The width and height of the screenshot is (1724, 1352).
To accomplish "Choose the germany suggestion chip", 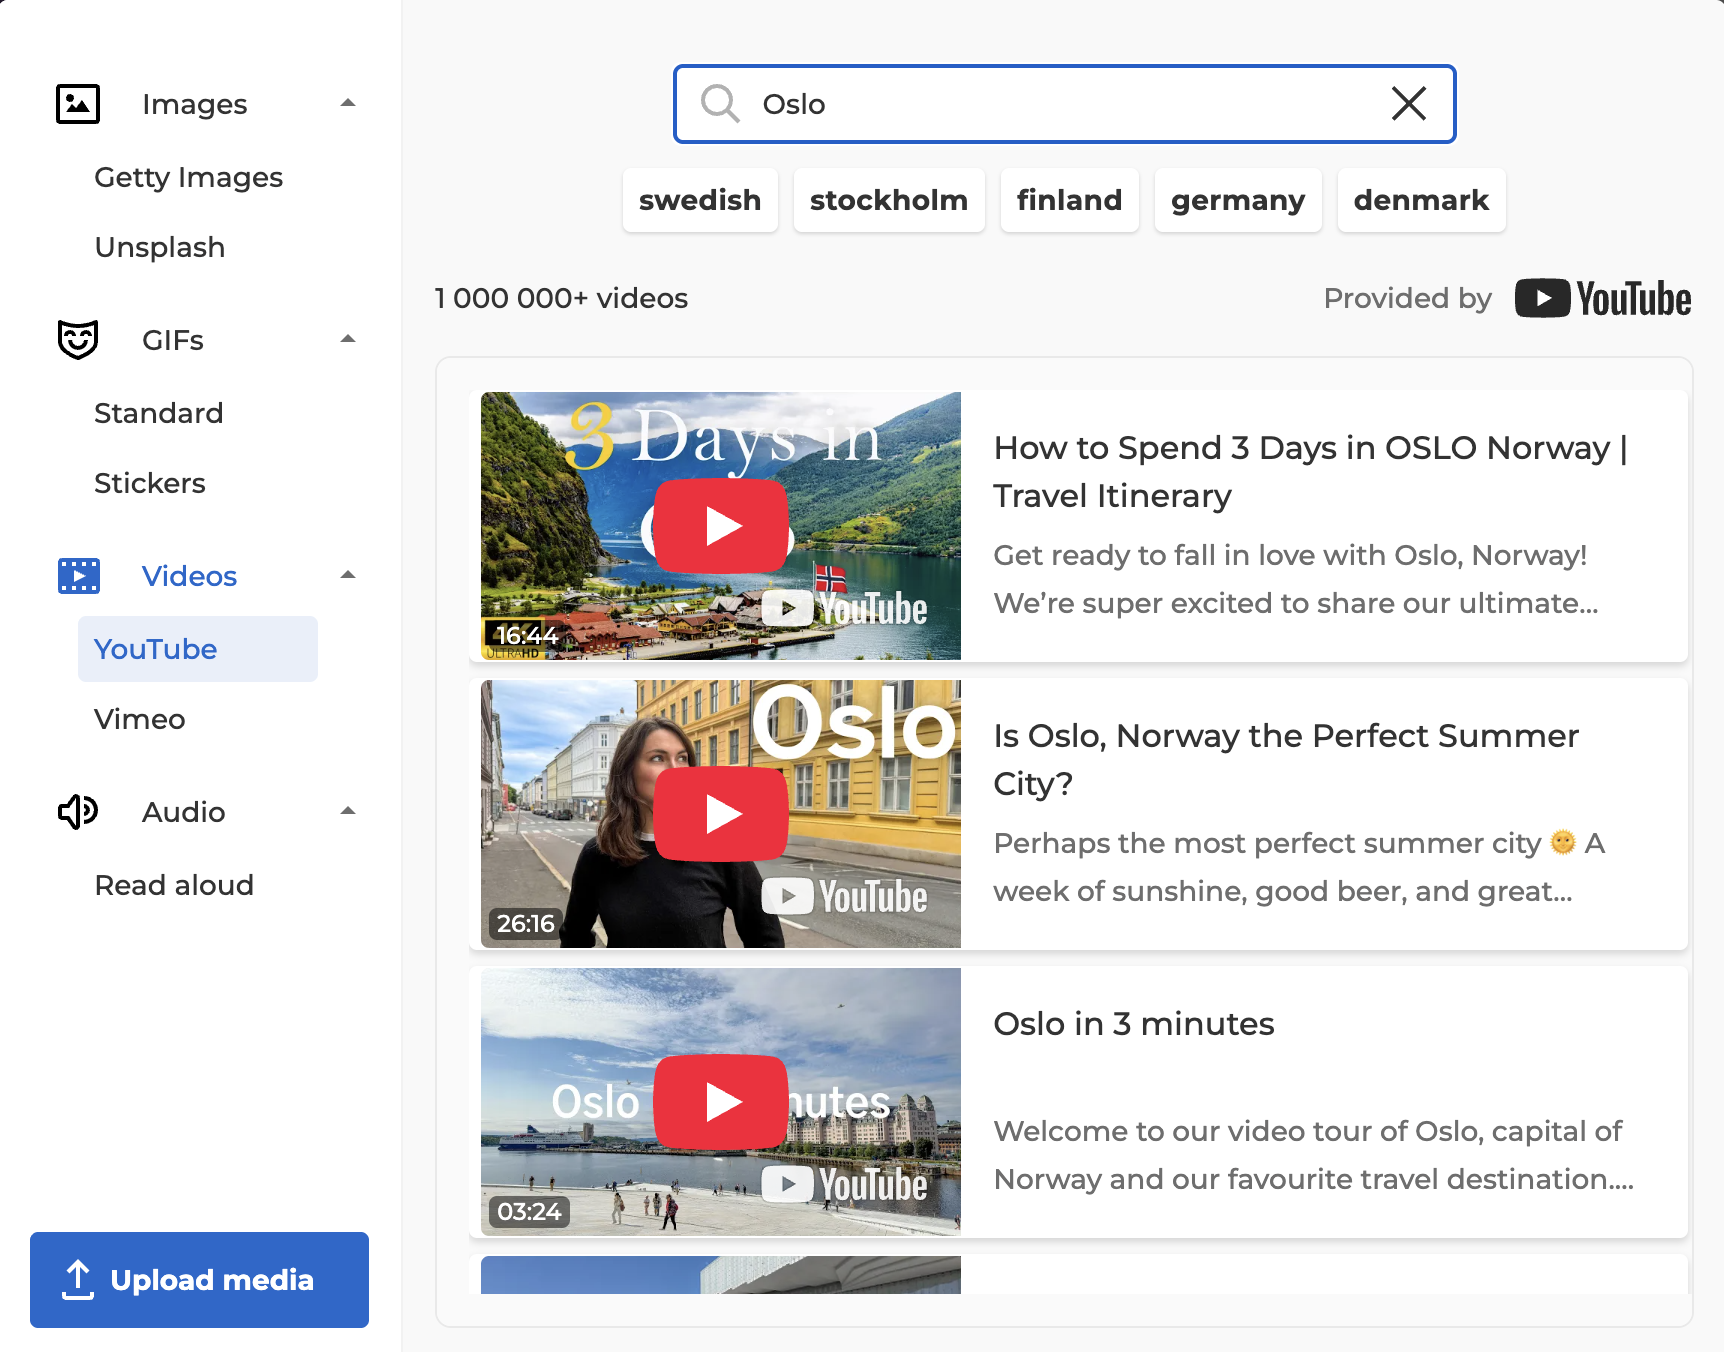I will [x=1238, y=200].
